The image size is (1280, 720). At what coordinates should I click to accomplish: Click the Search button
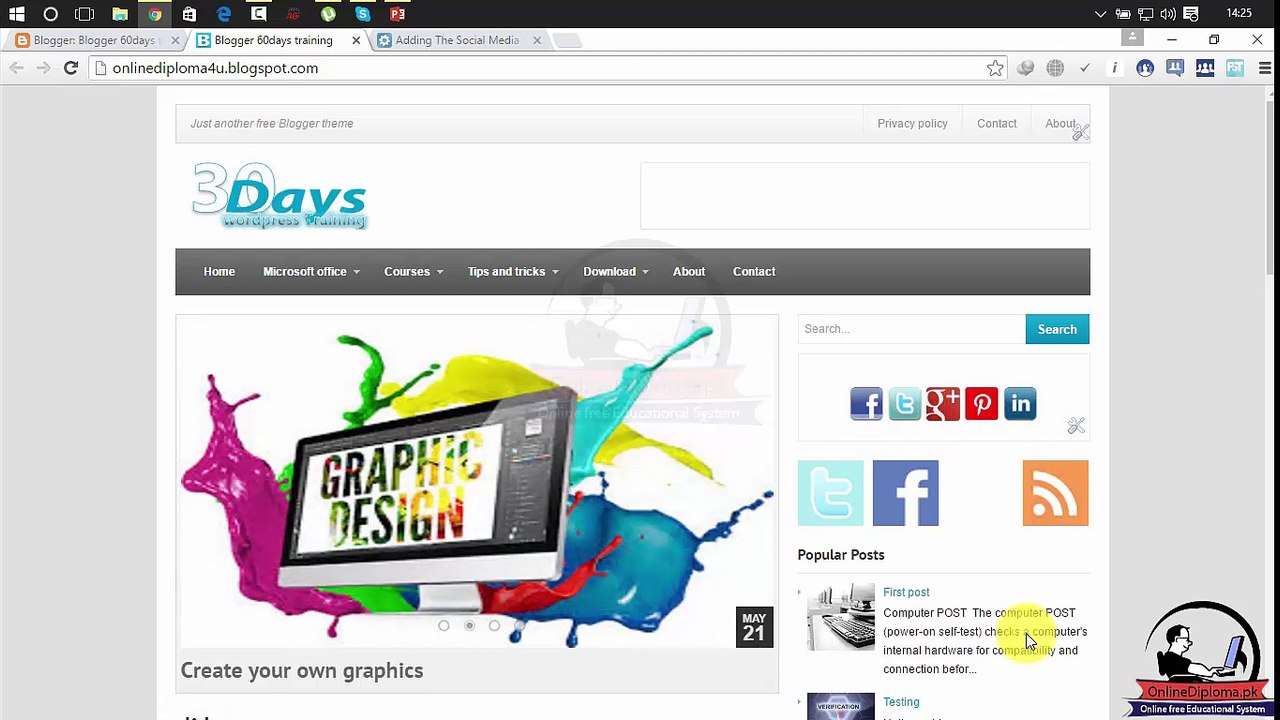[x=1057, y=329]
